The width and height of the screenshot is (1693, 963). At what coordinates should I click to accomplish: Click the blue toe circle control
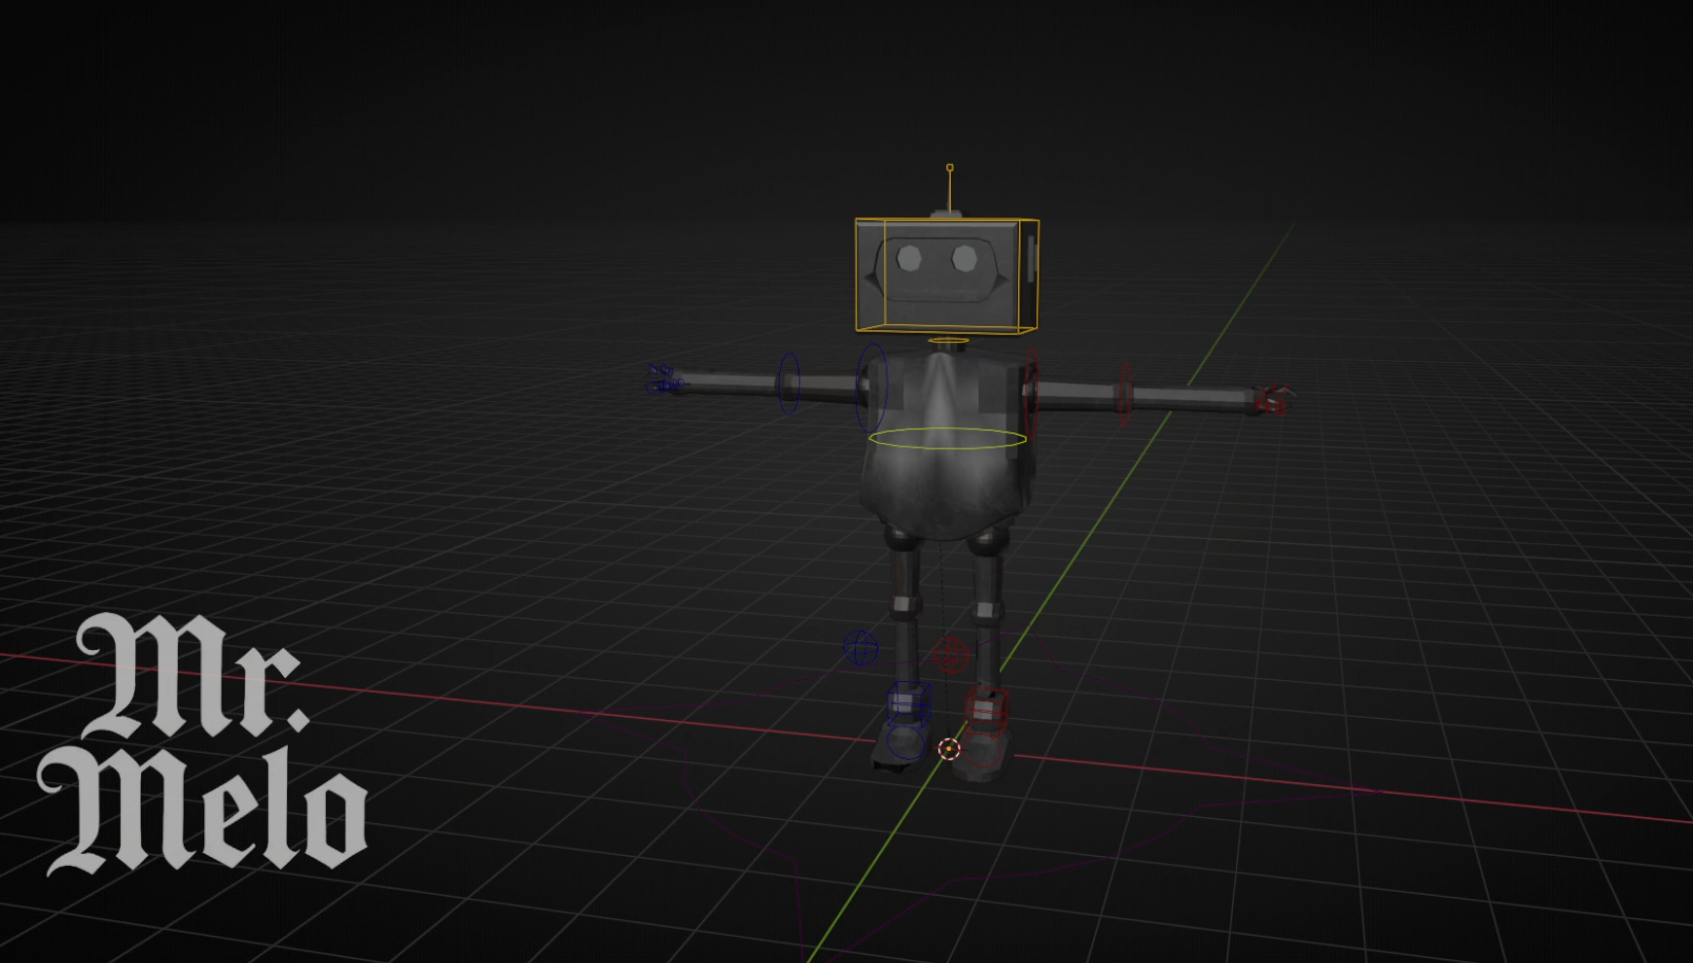tap(904, 743)
